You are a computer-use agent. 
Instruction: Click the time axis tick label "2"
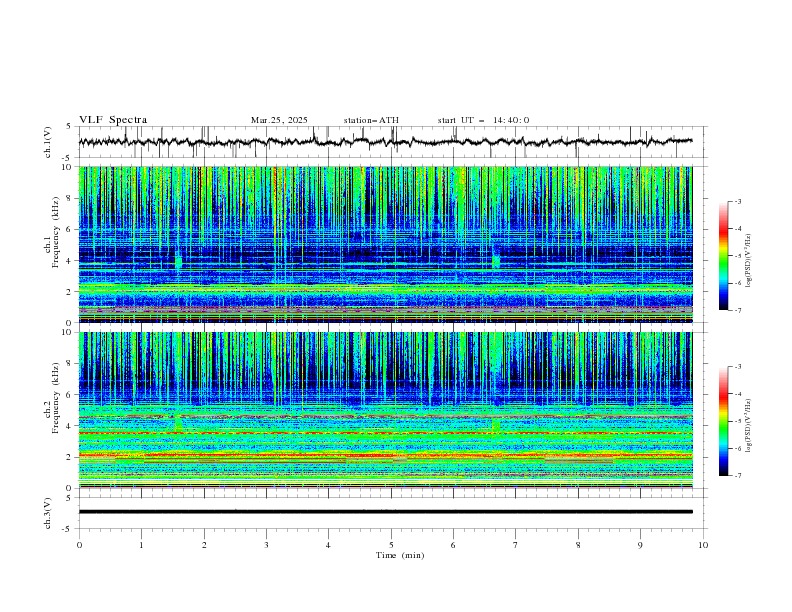click(x=204, y=545)
